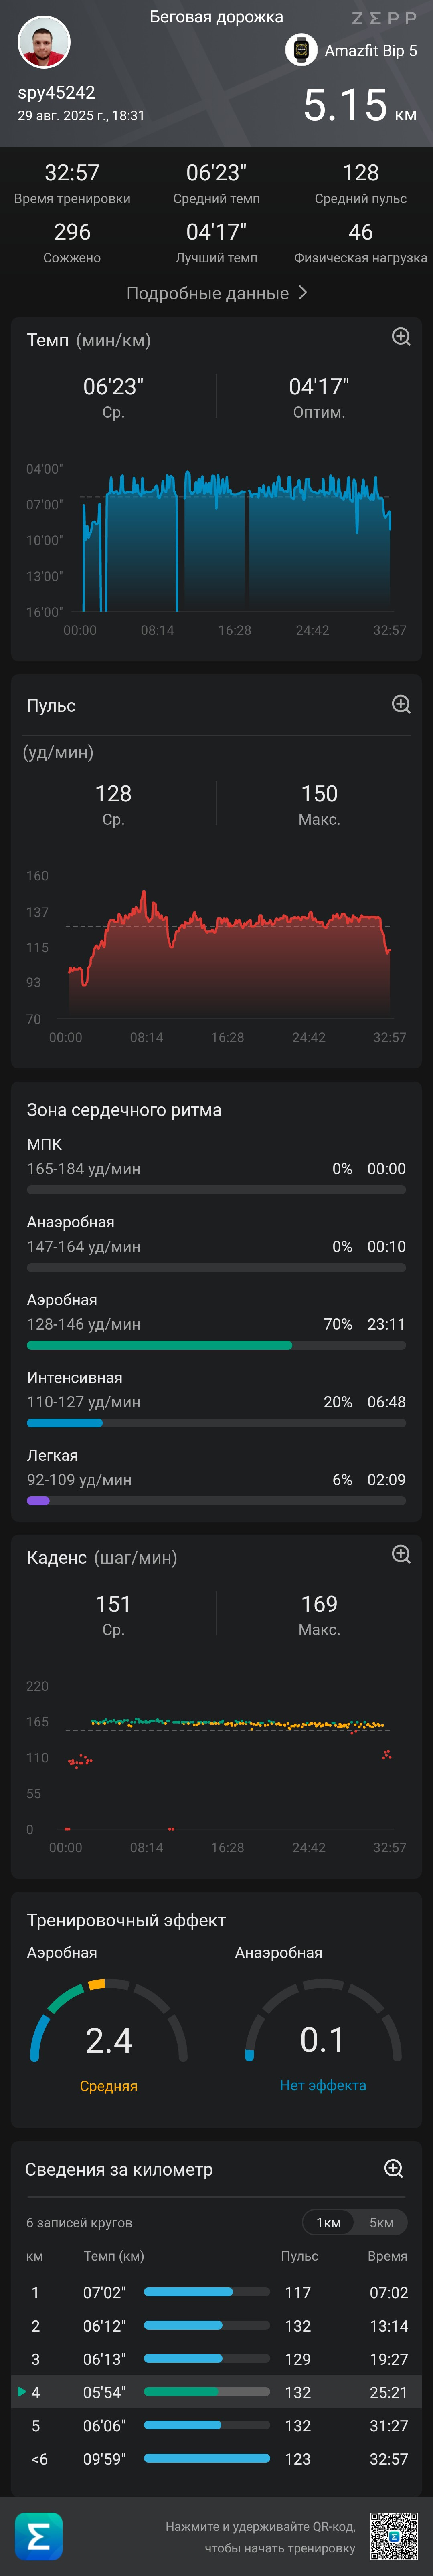Screen dimensions: 433x2576
Task: Zoom into the pace chart
Action: pyautogui.click(x=401, y=337)
